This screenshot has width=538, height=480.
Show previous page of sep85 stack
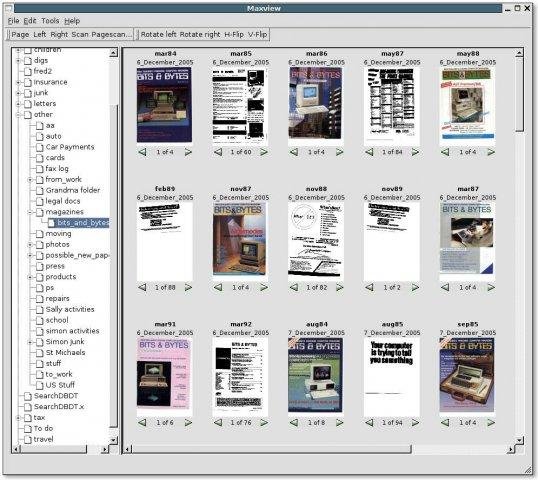[445, 423]
